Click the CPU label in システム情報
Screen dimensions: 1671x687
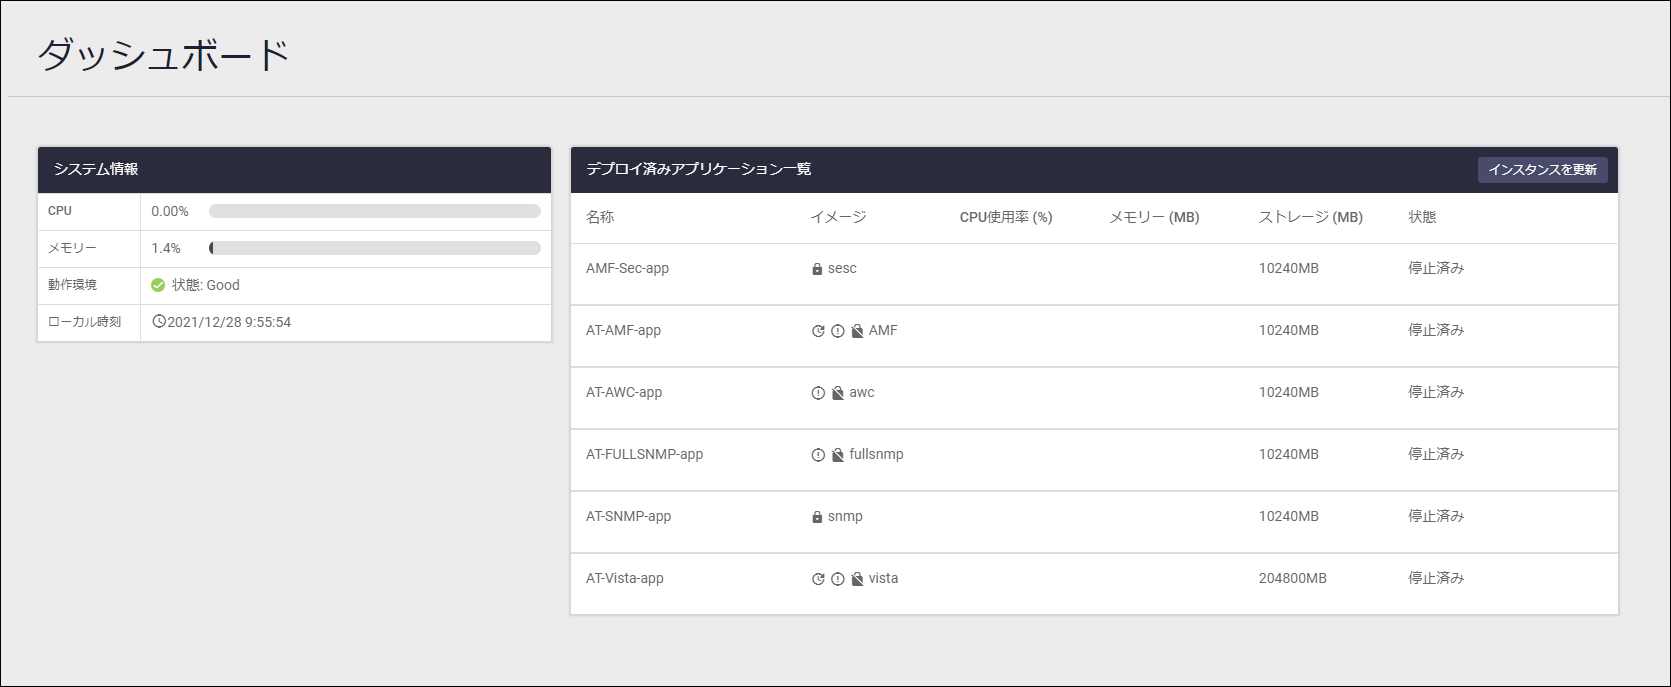pos(60,211)
